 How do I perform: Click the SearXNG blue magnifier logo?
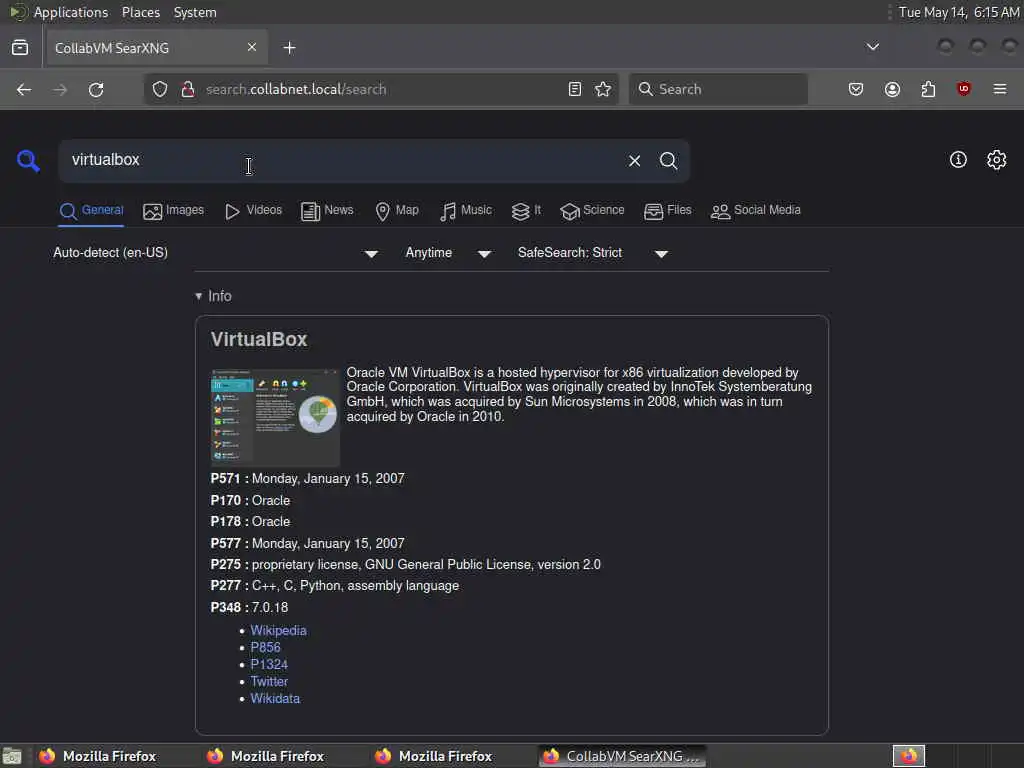click(28, 160)
